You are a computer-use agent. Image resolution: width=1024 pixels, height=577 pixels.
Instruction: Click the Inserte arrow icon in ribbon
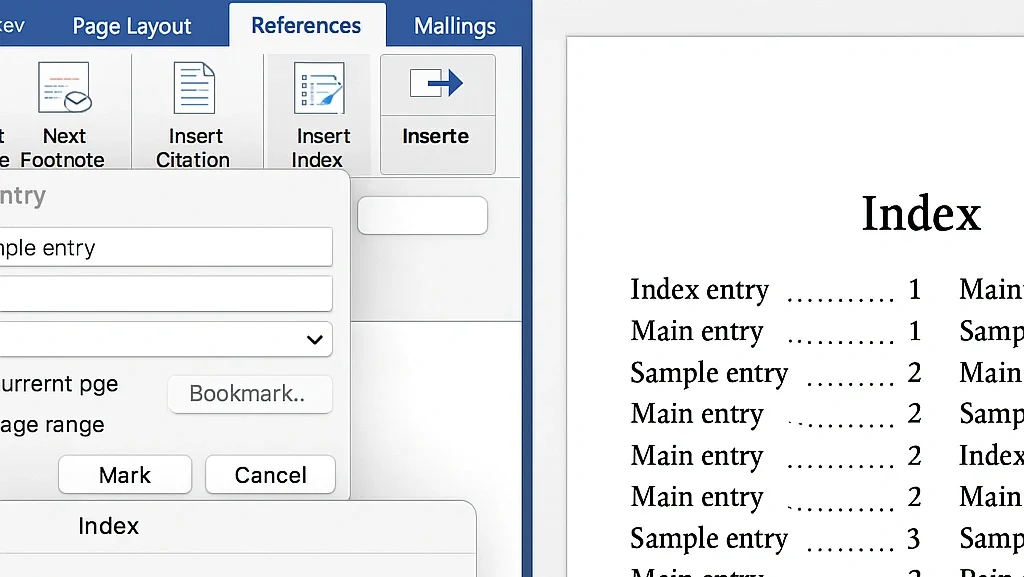pyautogui.click(x=436, y=84)
